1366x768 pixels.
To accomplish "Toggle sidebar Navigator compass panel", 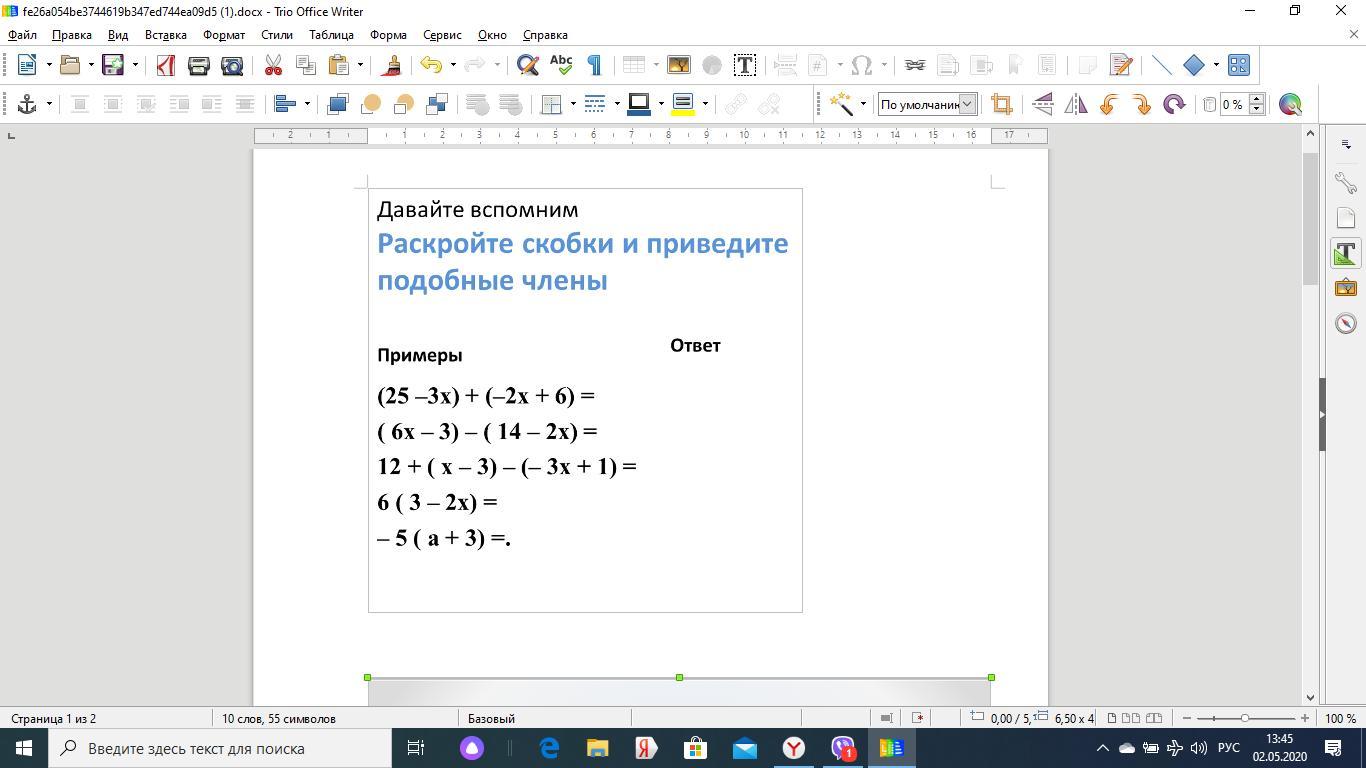I will pyautogui.click(x=1346, y=323).
